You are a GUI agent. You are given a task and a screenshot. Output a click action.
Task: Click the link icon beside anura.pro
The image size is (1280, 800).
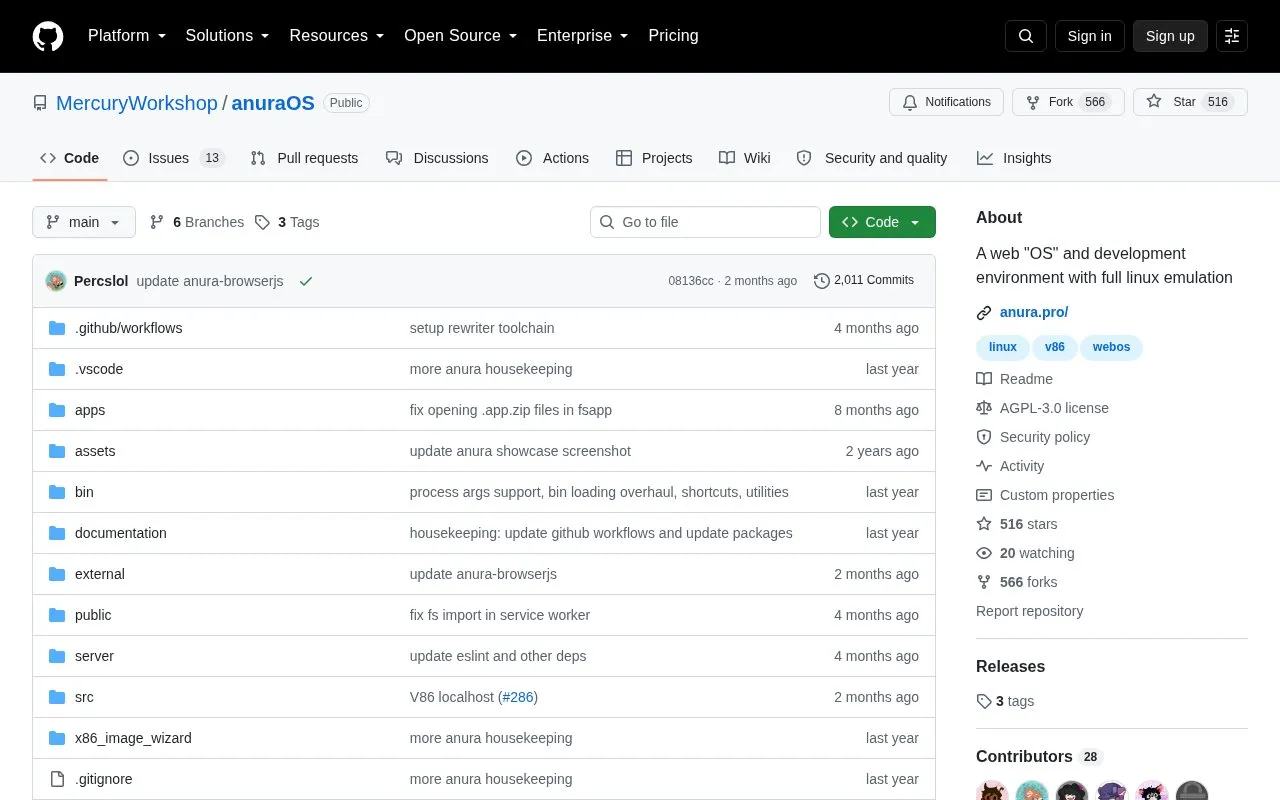984,313
